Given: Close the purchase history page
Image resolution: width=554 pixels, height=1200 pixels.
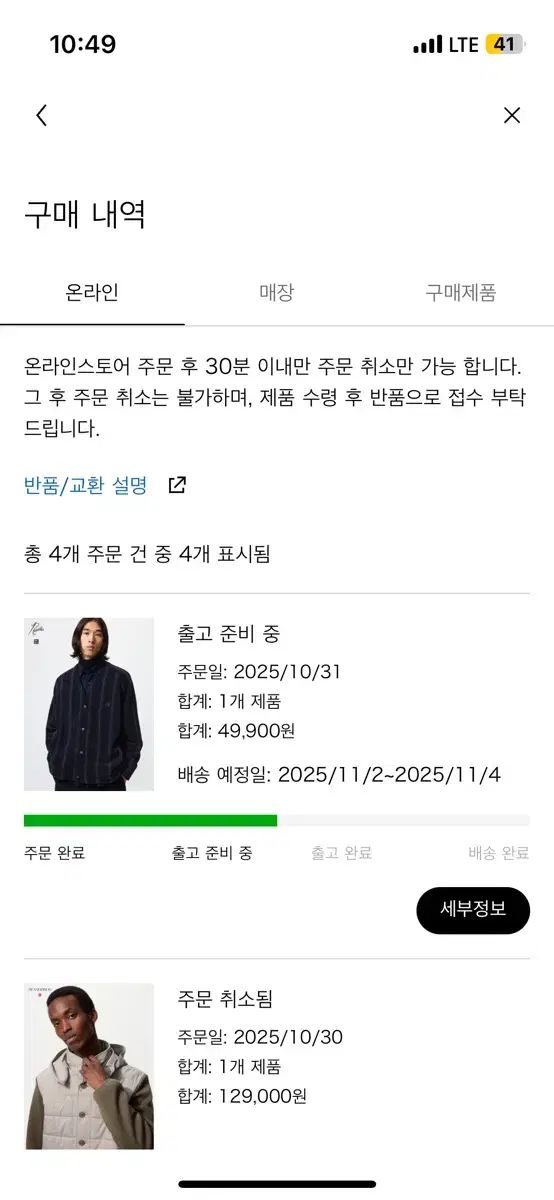Looking at the screenshot, I should [x=512, y=115].
